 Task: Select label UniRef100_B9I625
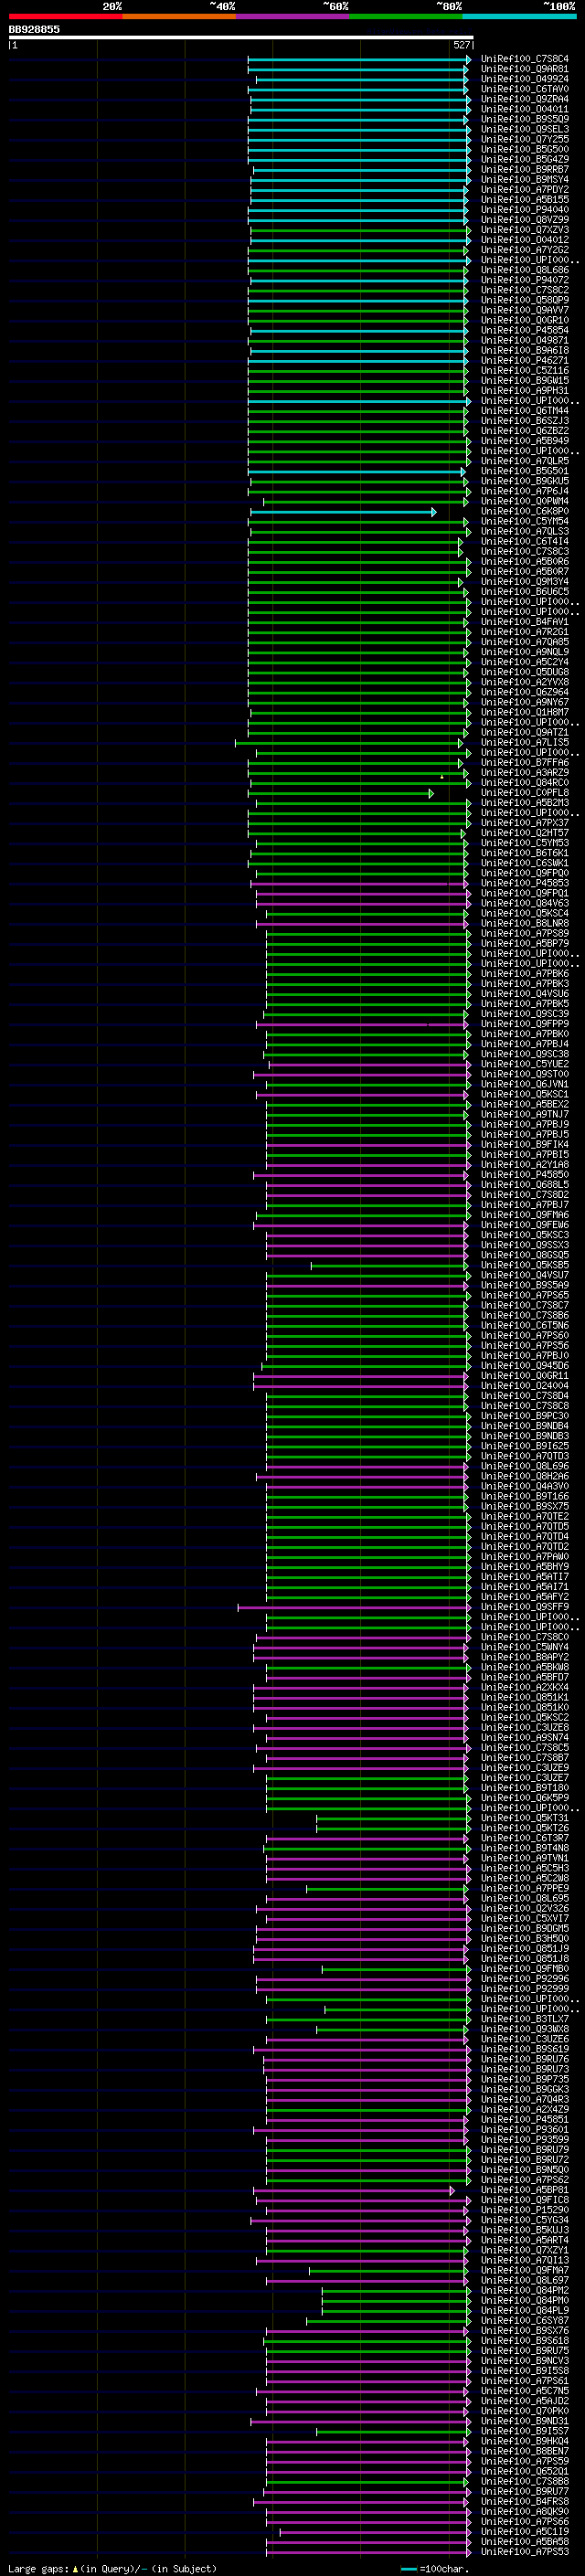tap(524, 1446)
